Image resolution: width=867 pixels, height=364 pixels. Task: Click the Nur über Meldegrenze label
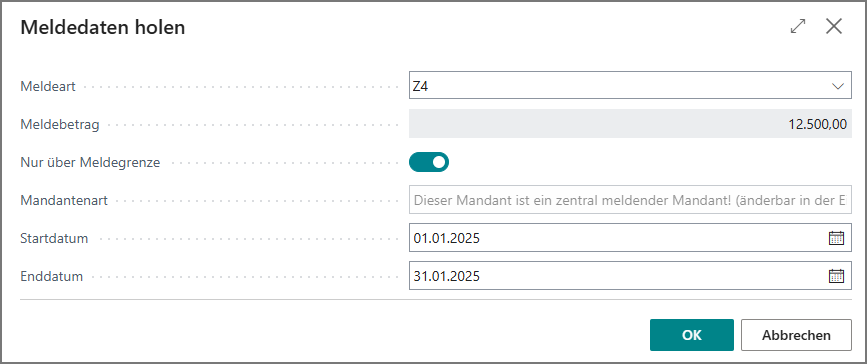click(90, 163)
